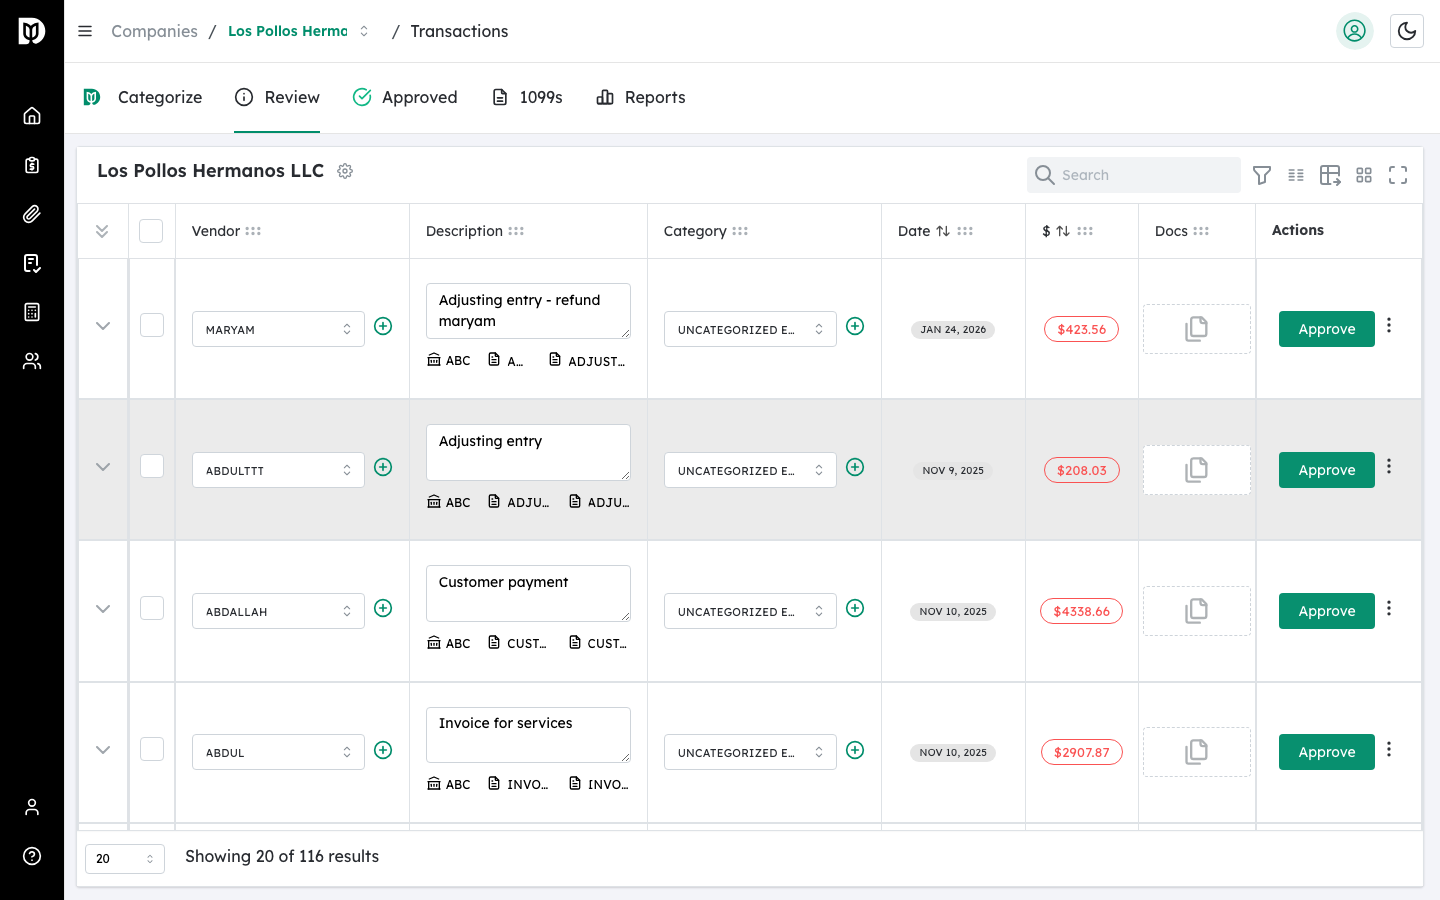Image resolution: width=1440 pixels, height=900 pixels.
Task: Select the clipboard dollar billing icon
Action: pyautogui.click(x=32, y=165)
